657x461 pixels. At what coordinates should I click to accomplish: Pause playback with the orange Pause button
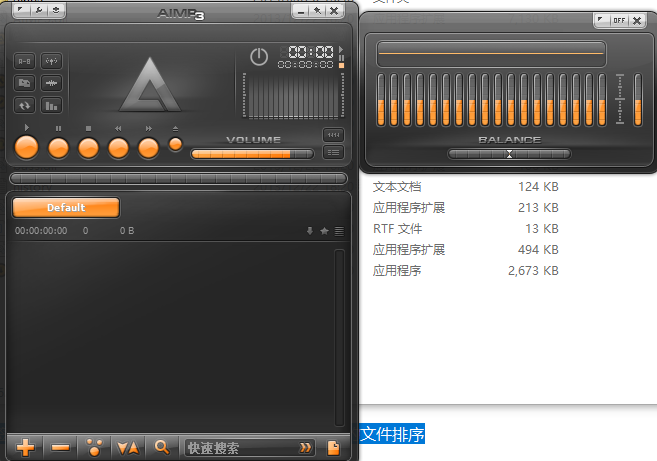coord(58,148)
